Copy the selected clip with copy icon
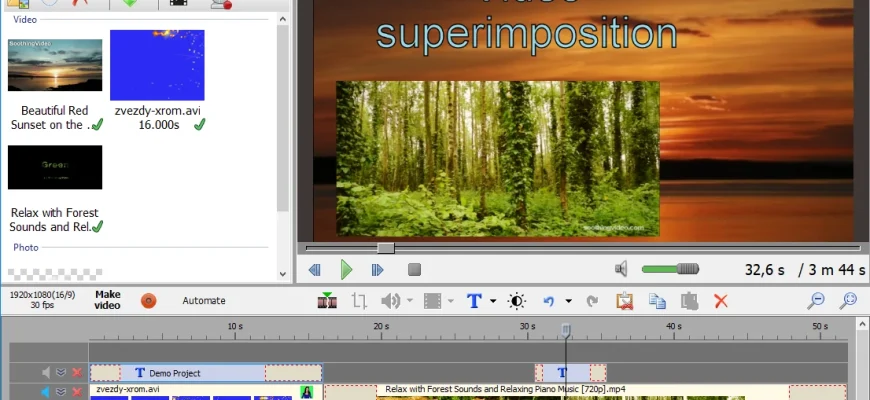This screenshot has height=400, width=870. click(x=657, y=301)
